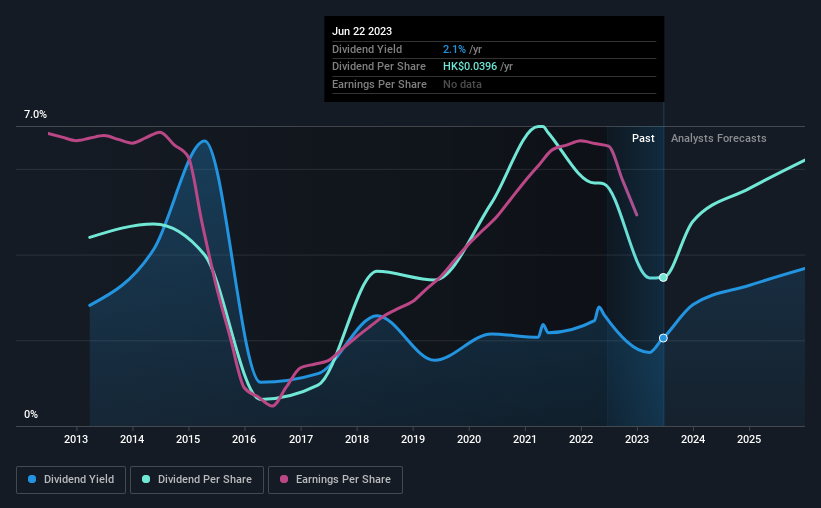
Task: Click the 2025 x-axis label
Action: click(x=749, y=439)
